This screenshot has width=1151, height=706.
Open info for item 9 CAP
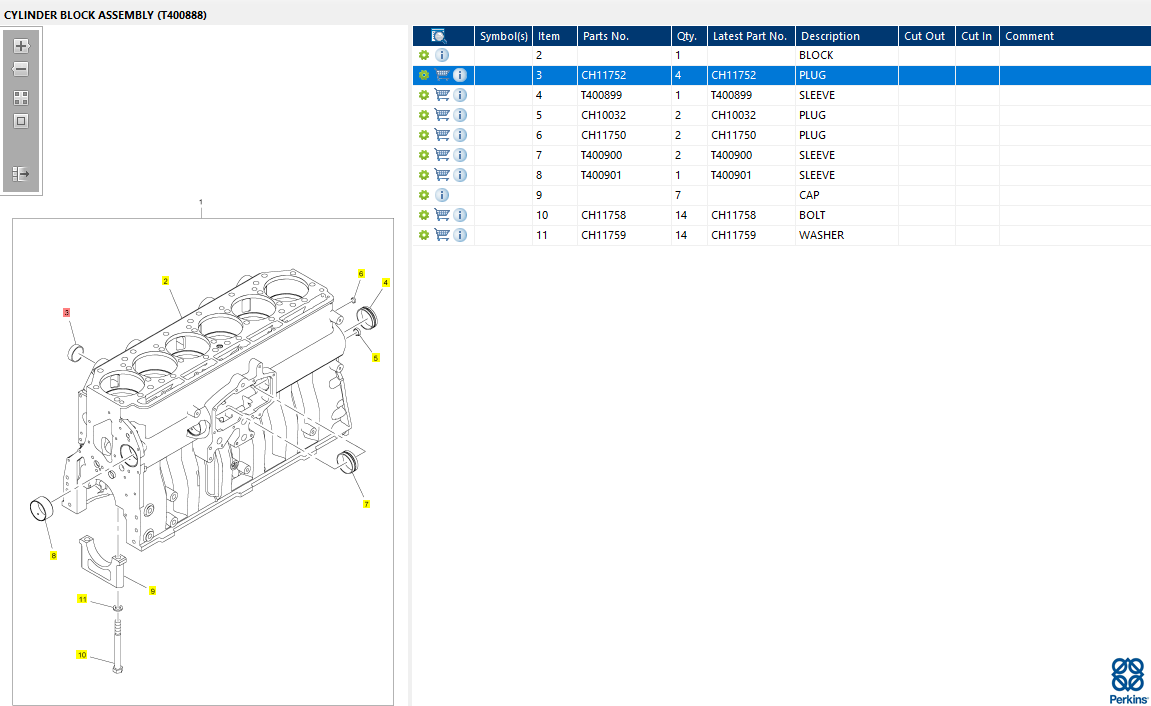coord(442,195)
